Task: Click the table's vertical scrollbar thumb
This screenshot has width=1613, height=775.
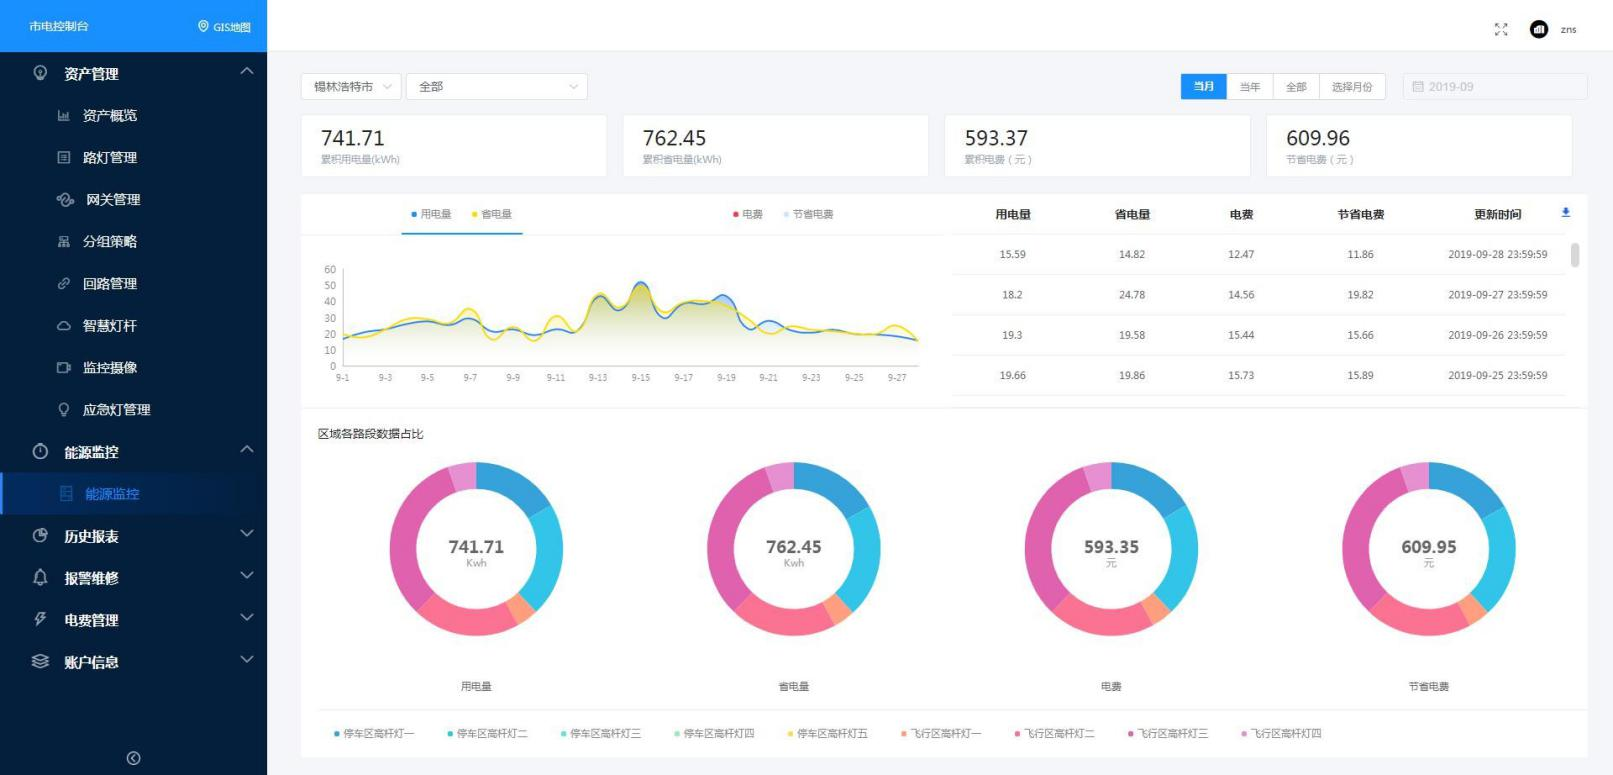Action: [1575, 255]
